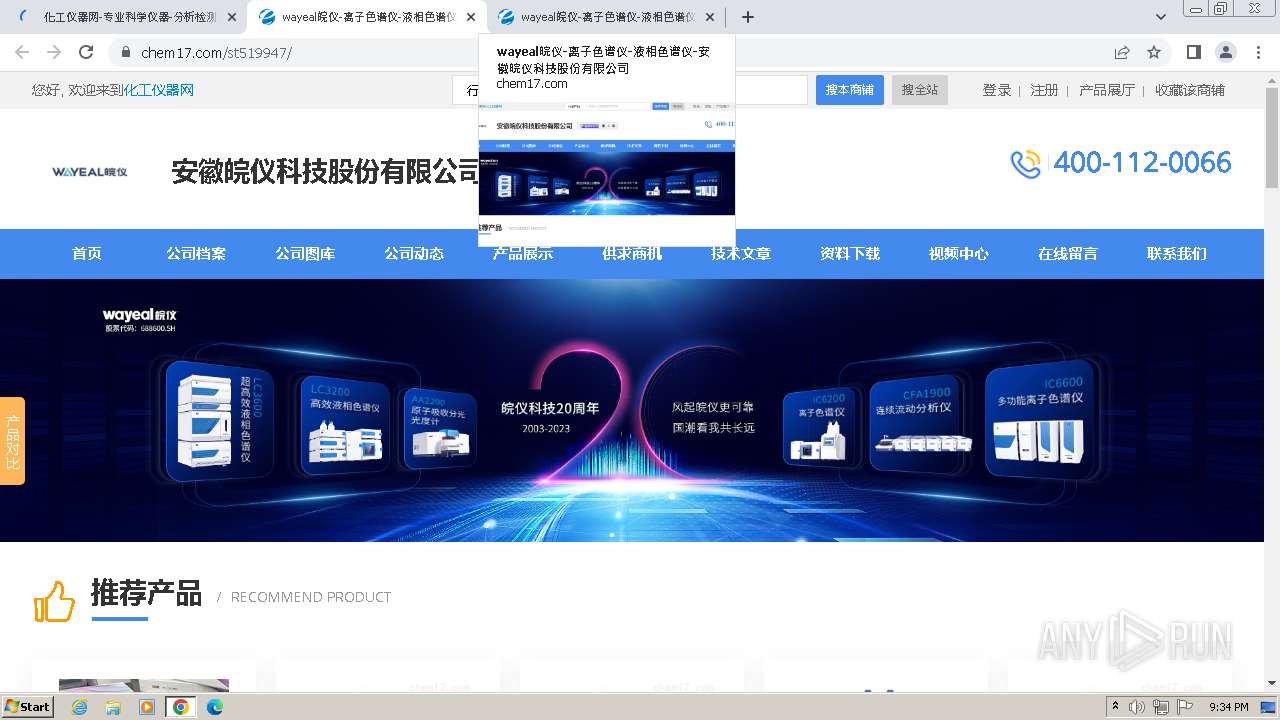Screen dimensions: 1280x720
Task: Click IC6600 多功能离子色谱仪 banner product
Action: [x=1039, y=420]
